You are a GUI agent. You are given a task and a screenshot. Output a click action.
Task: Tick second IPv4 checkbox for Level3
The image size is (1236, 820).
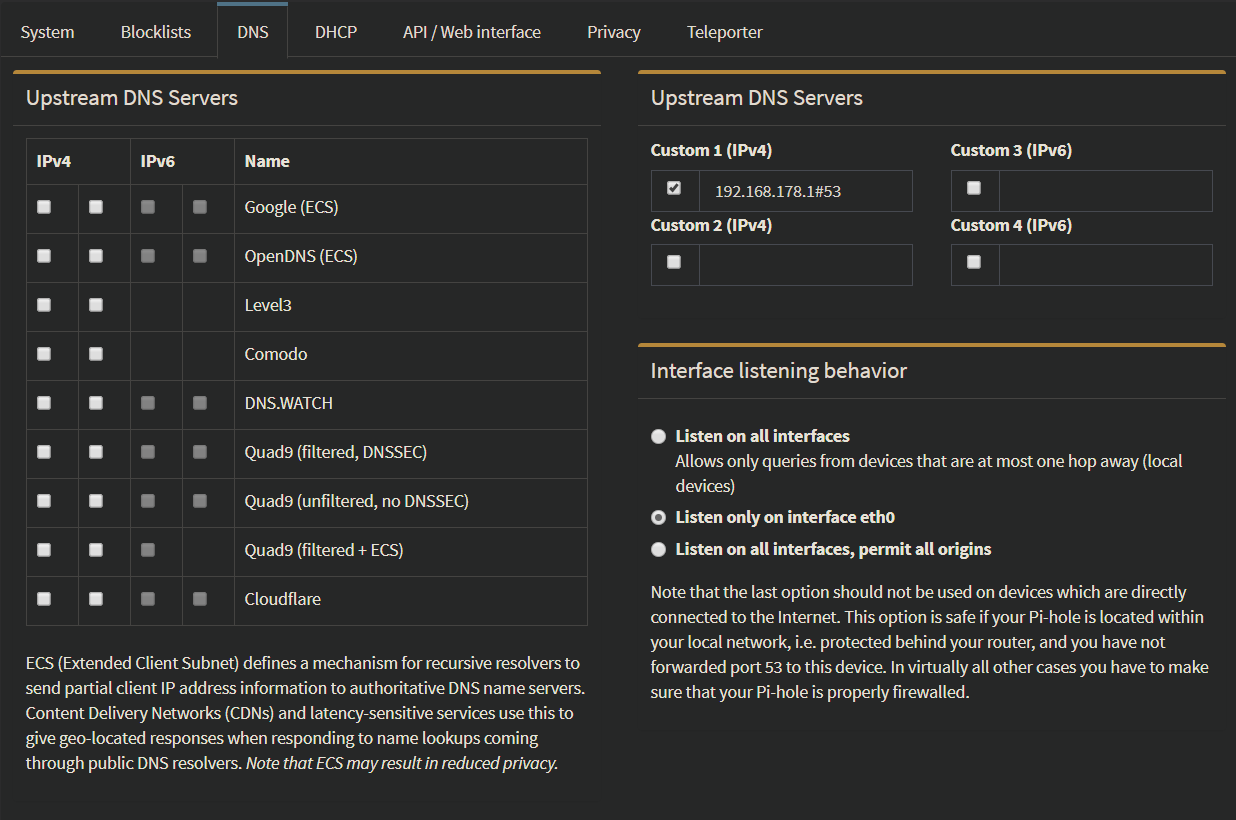point(96,305)
